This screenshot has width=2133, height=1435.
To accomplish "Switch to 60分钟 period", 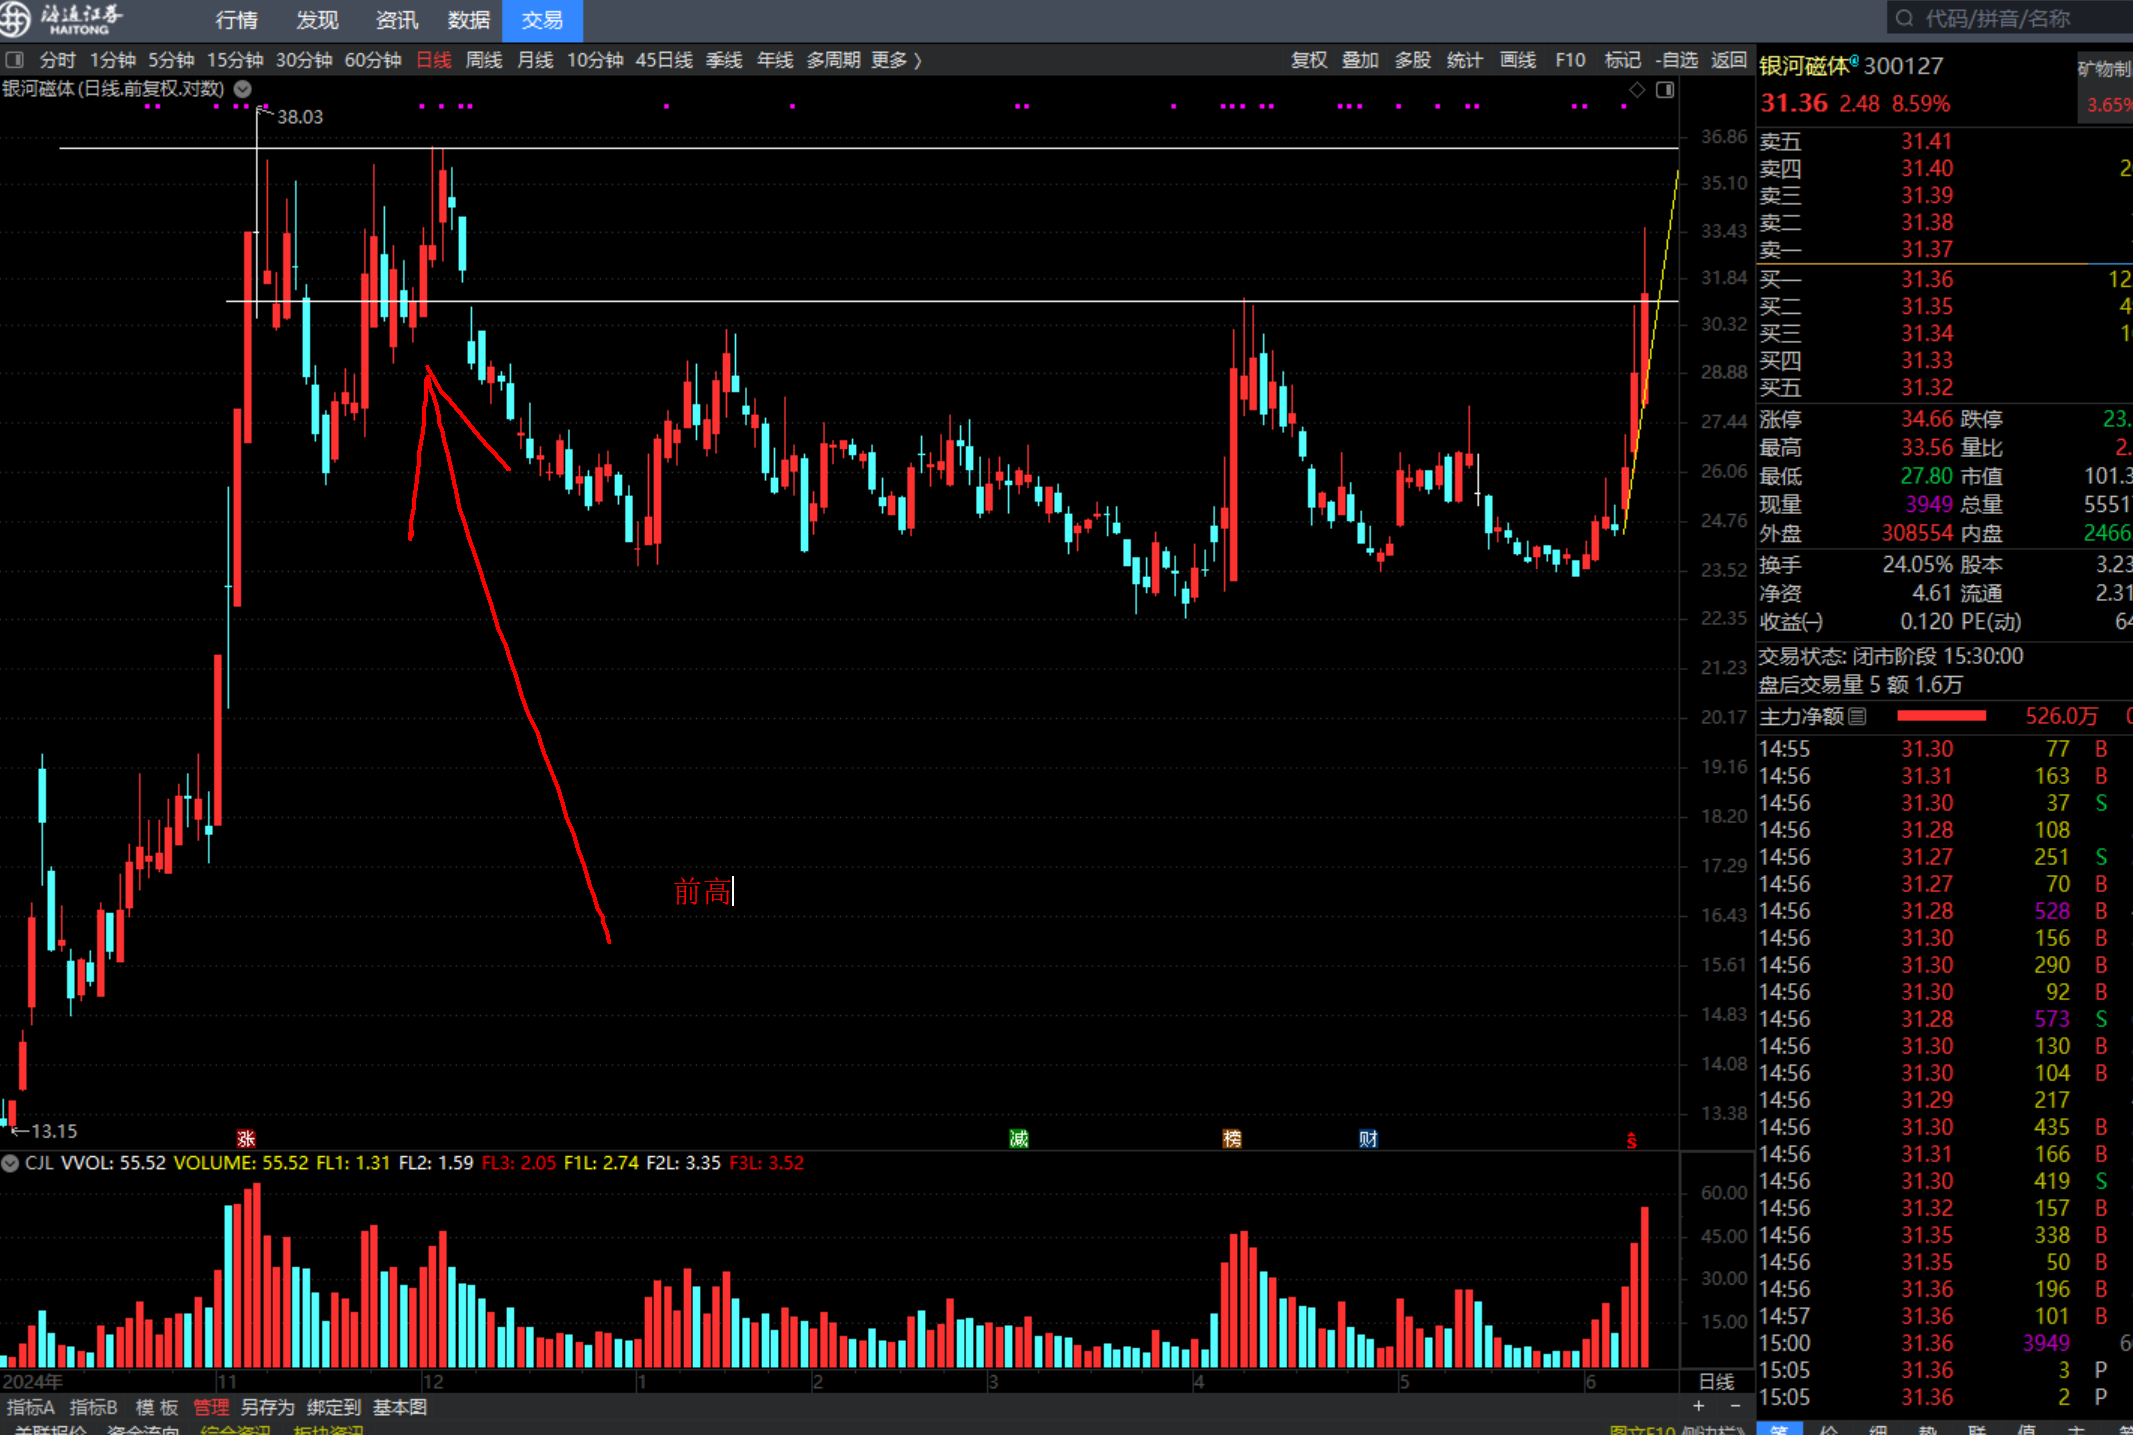I will (x=373, y=60).
